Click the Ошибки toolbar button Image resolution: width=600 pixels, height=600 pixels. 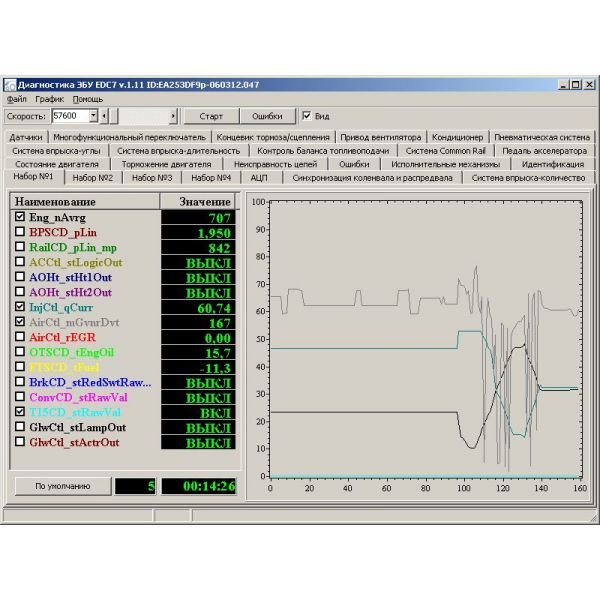click(266, 116)
